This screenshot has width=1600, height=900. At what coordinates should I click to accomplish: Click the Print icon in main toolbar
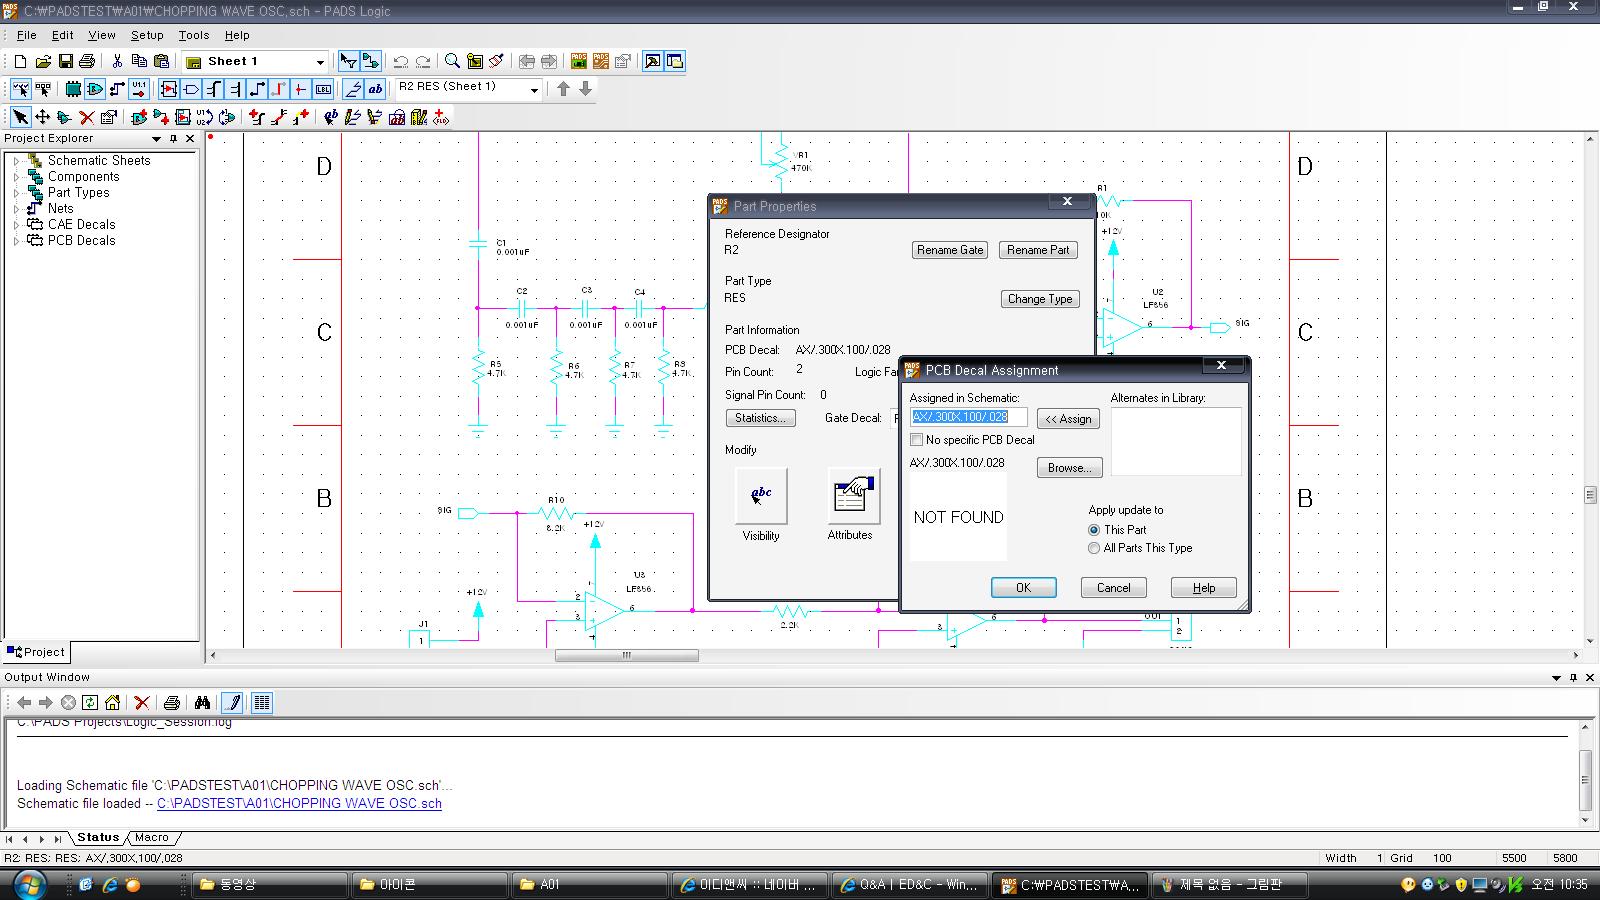coord(87,62)
